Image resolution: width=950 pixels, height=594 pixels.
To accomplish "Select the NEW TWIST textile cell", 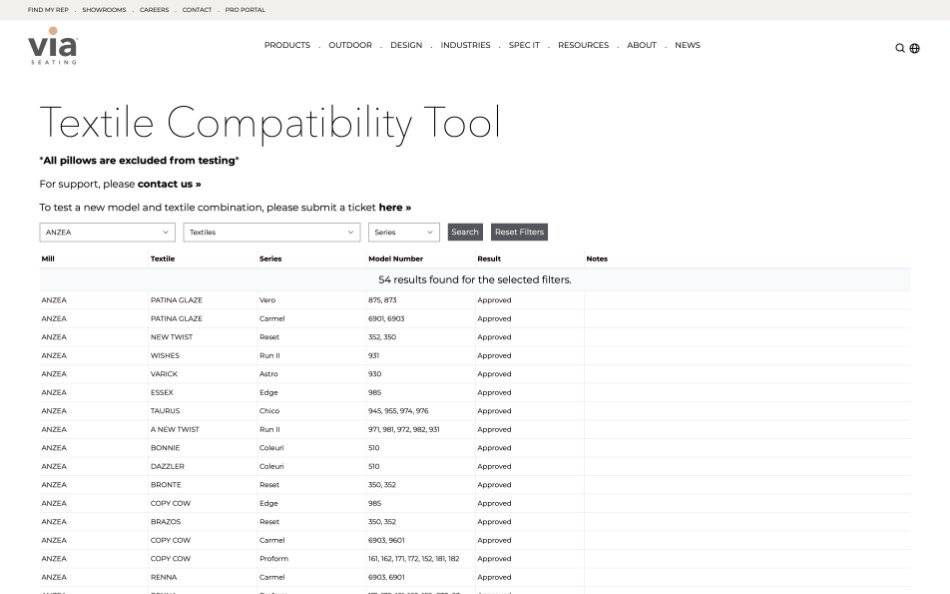I will (171, 337).
